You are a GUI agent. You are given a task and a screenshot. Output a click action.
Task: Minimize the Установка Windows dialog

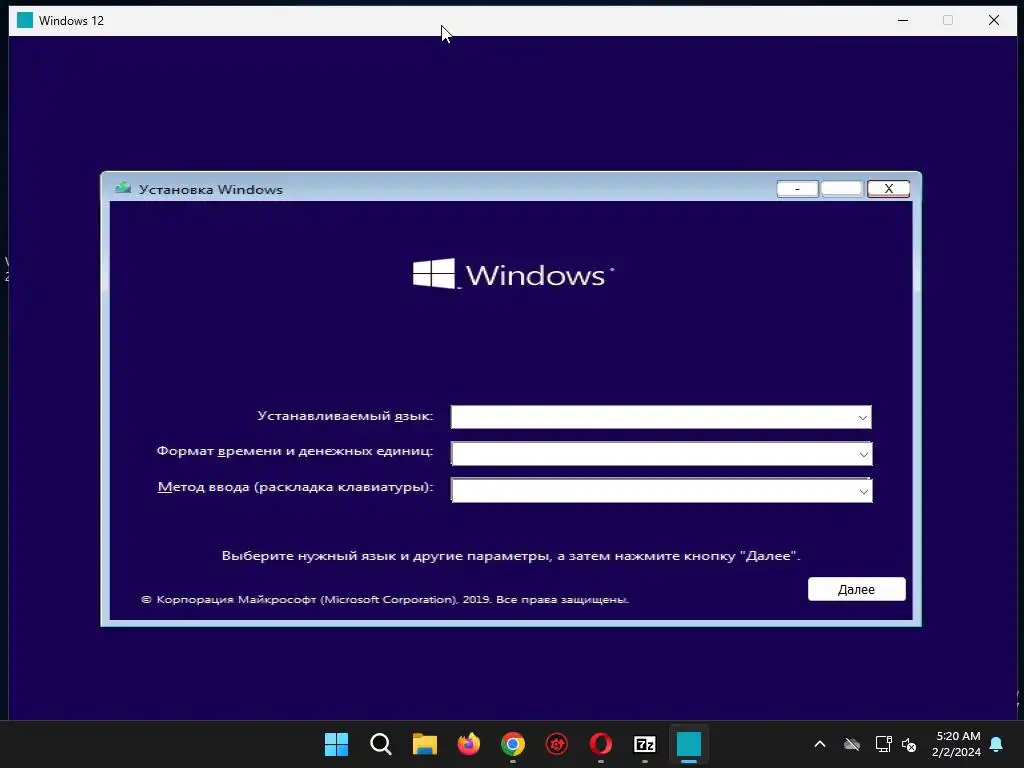tap(797, 189)
